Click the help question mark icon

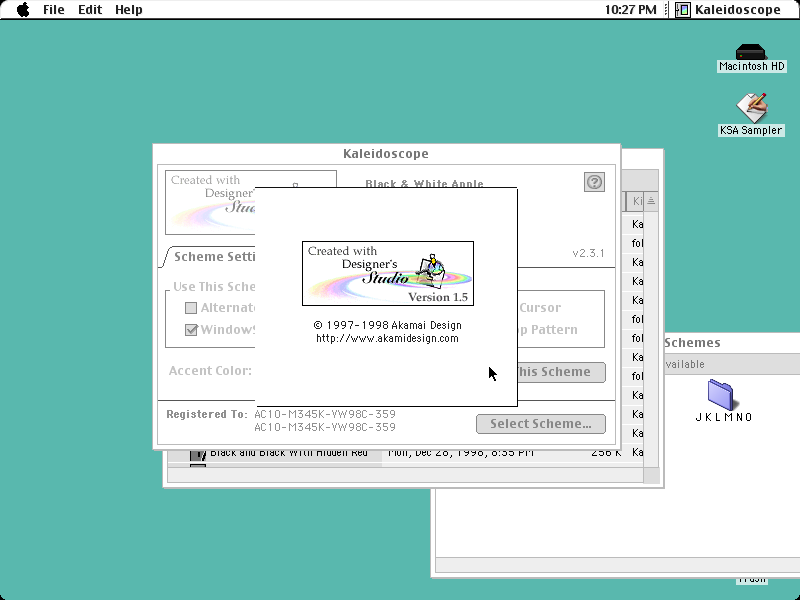pos(594,182)
